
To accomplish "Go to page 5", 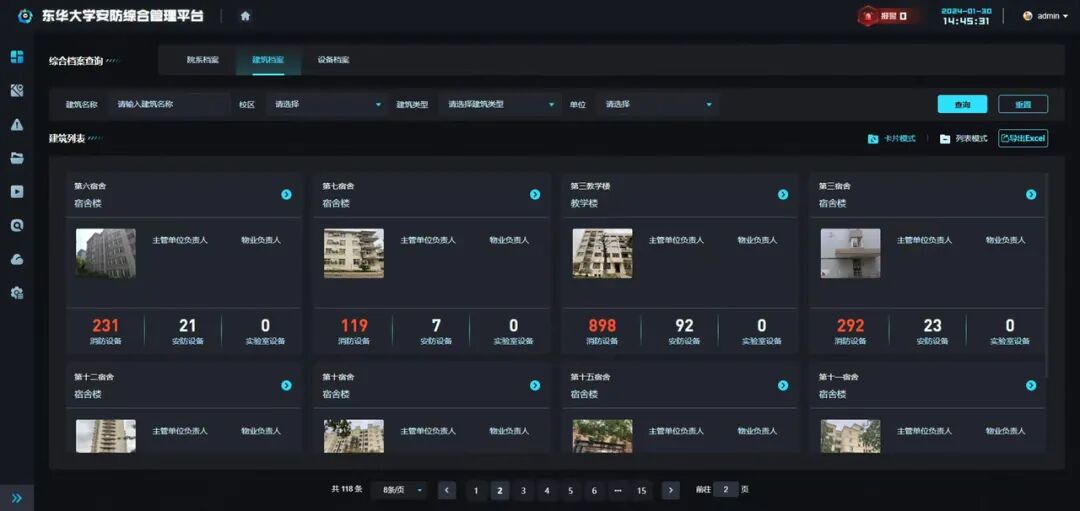I will (570, 490).
